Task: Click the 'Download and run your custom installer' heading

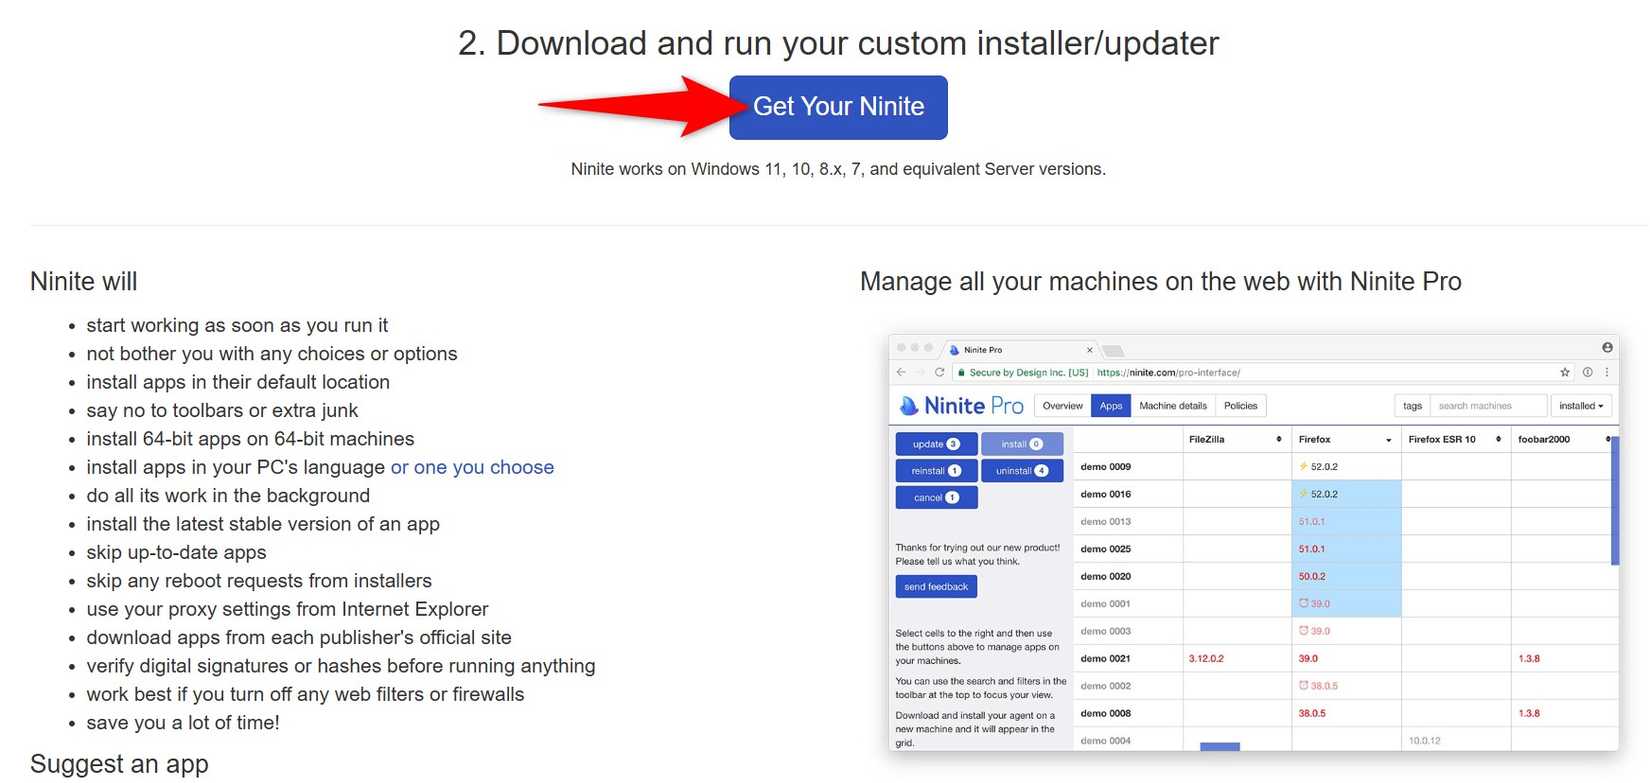Action: [838, 43]
